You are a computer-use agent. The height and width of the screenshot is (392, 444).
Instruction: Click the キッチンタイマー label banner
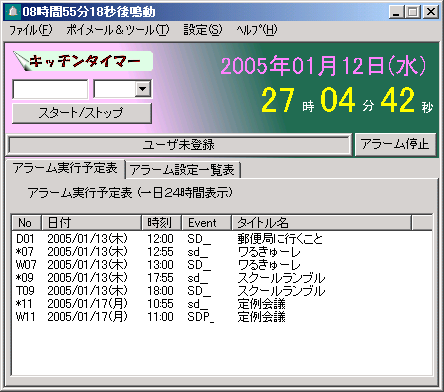pyautogui.click(x=83, y=61)
